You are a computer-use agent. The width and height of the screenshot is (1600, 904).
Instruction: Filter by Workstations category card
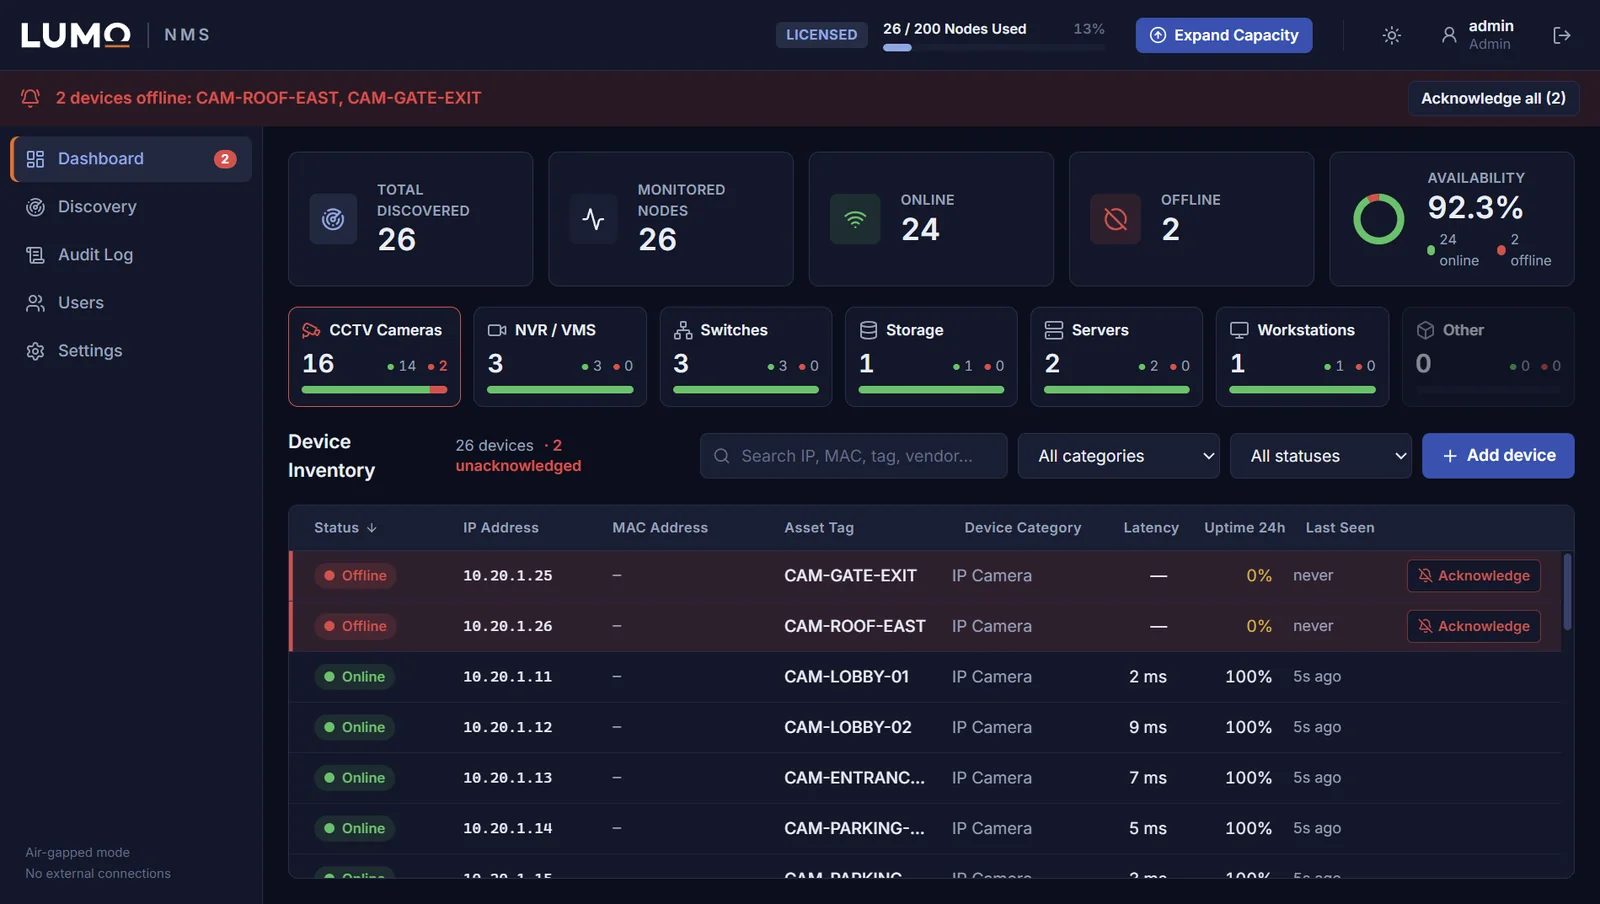pyautogui.click(x=1302, y=357)
